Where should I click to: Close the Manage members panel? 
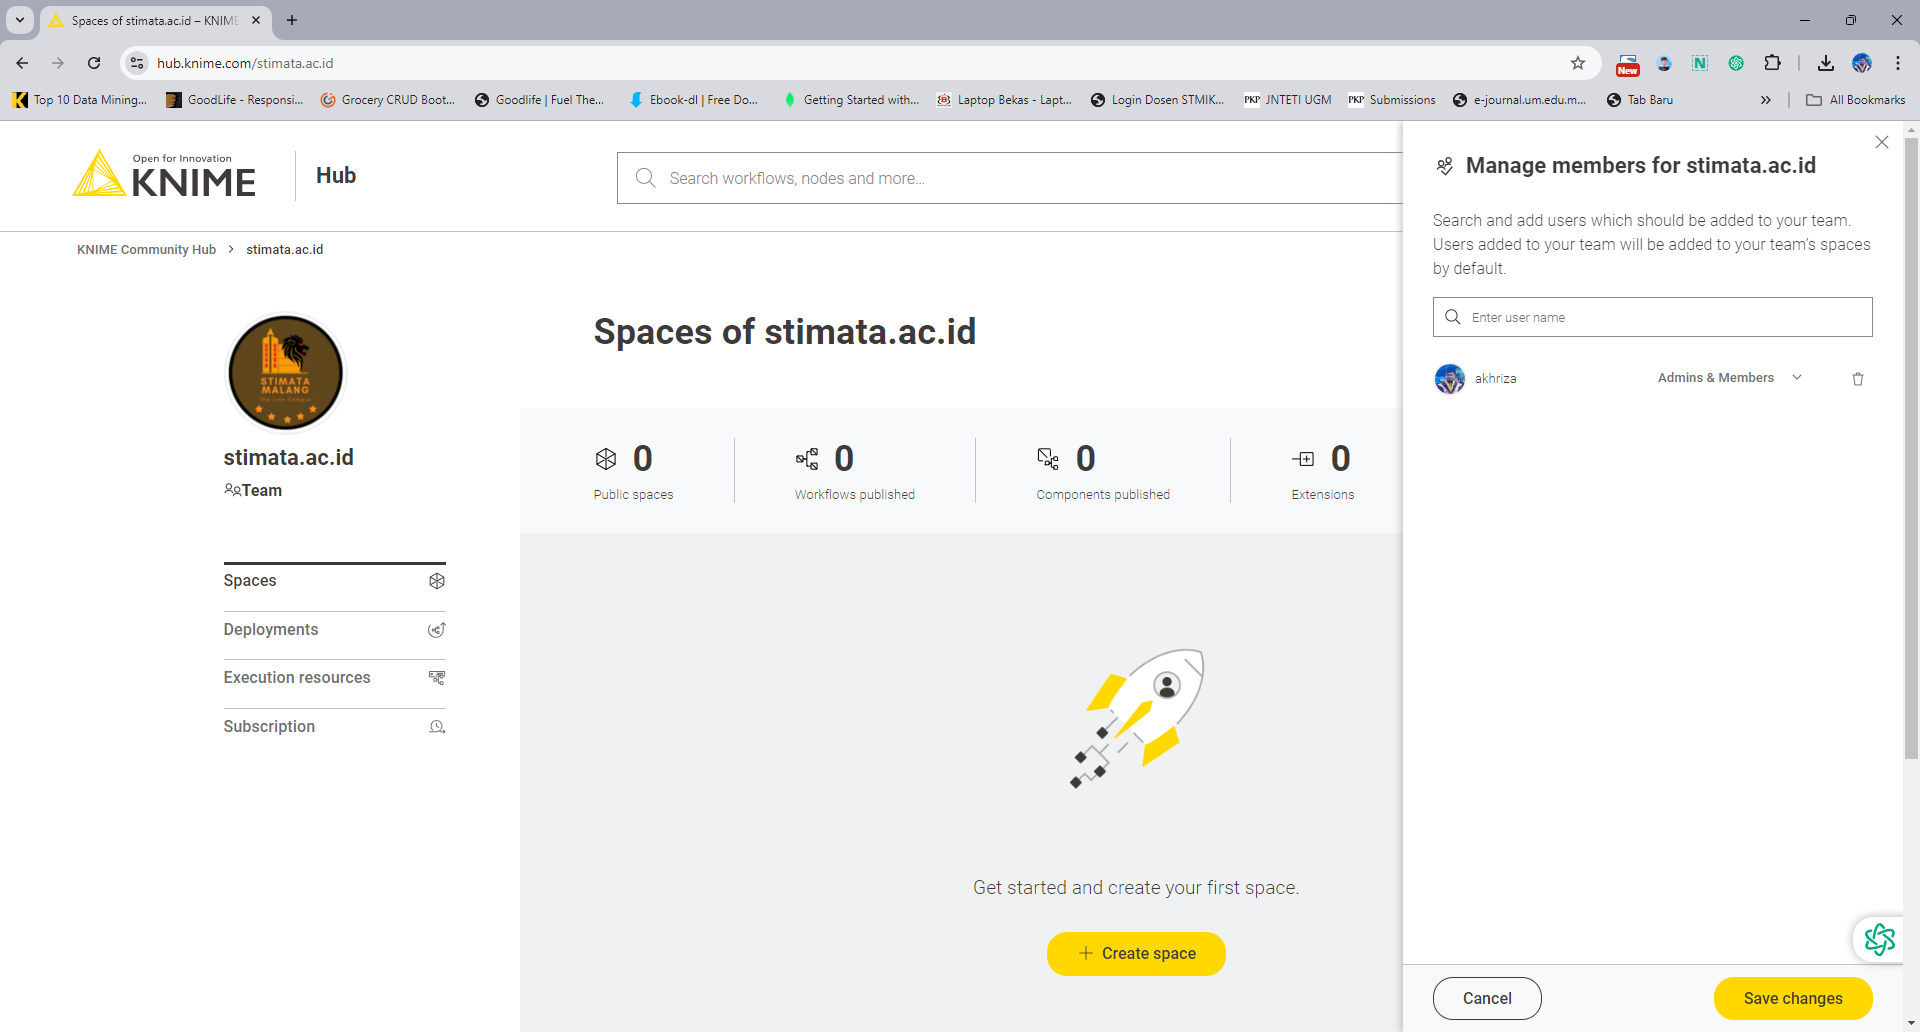(x=1882, y=143)
